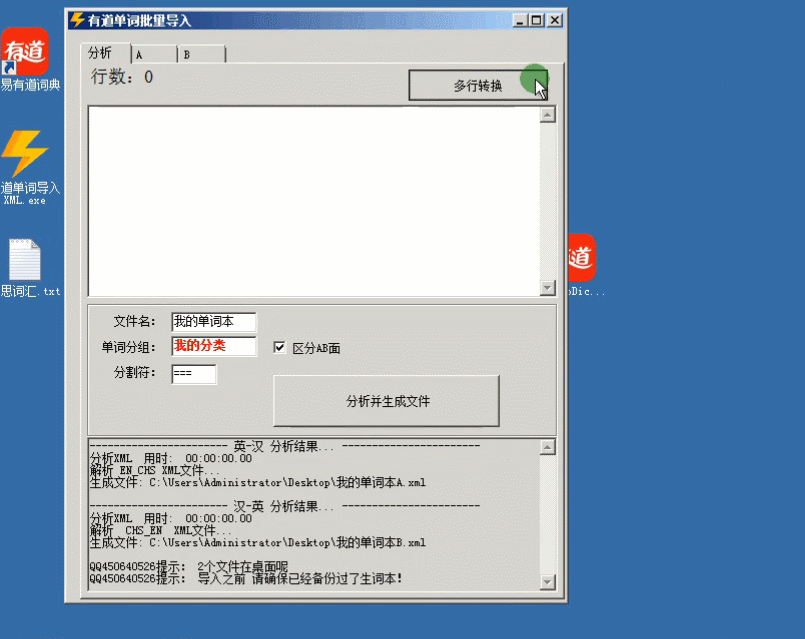Image resolution: width=805 pixels, height=639 pixels.
Task: Click the down arrow of the input area scrollbar
Action: pyautogui.click(x=548, y=288)
